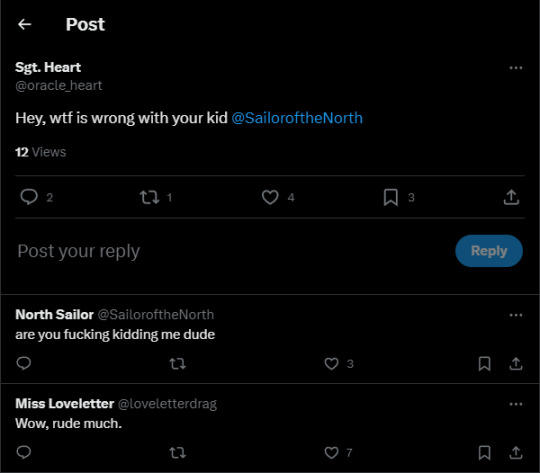This screenshot has height=473, width=540.
Task: Focus the Post your reply field
Action: point(234,251)
